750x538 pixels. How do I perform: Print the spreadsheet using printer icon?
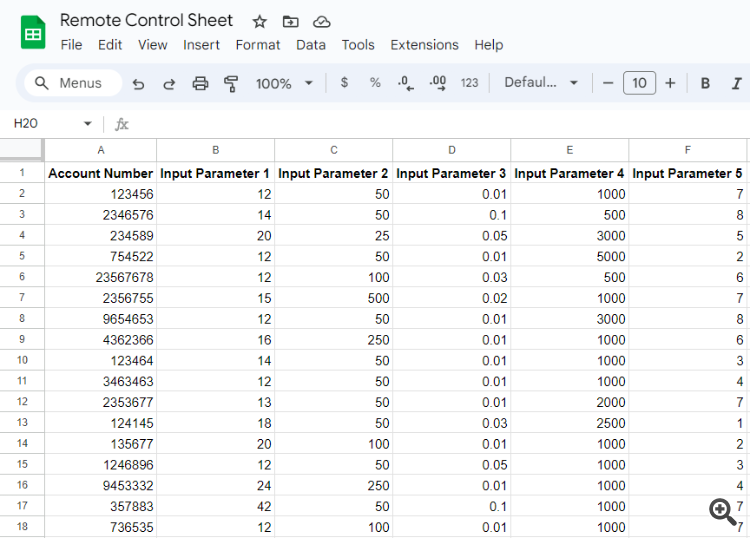(x=200, y=83)
